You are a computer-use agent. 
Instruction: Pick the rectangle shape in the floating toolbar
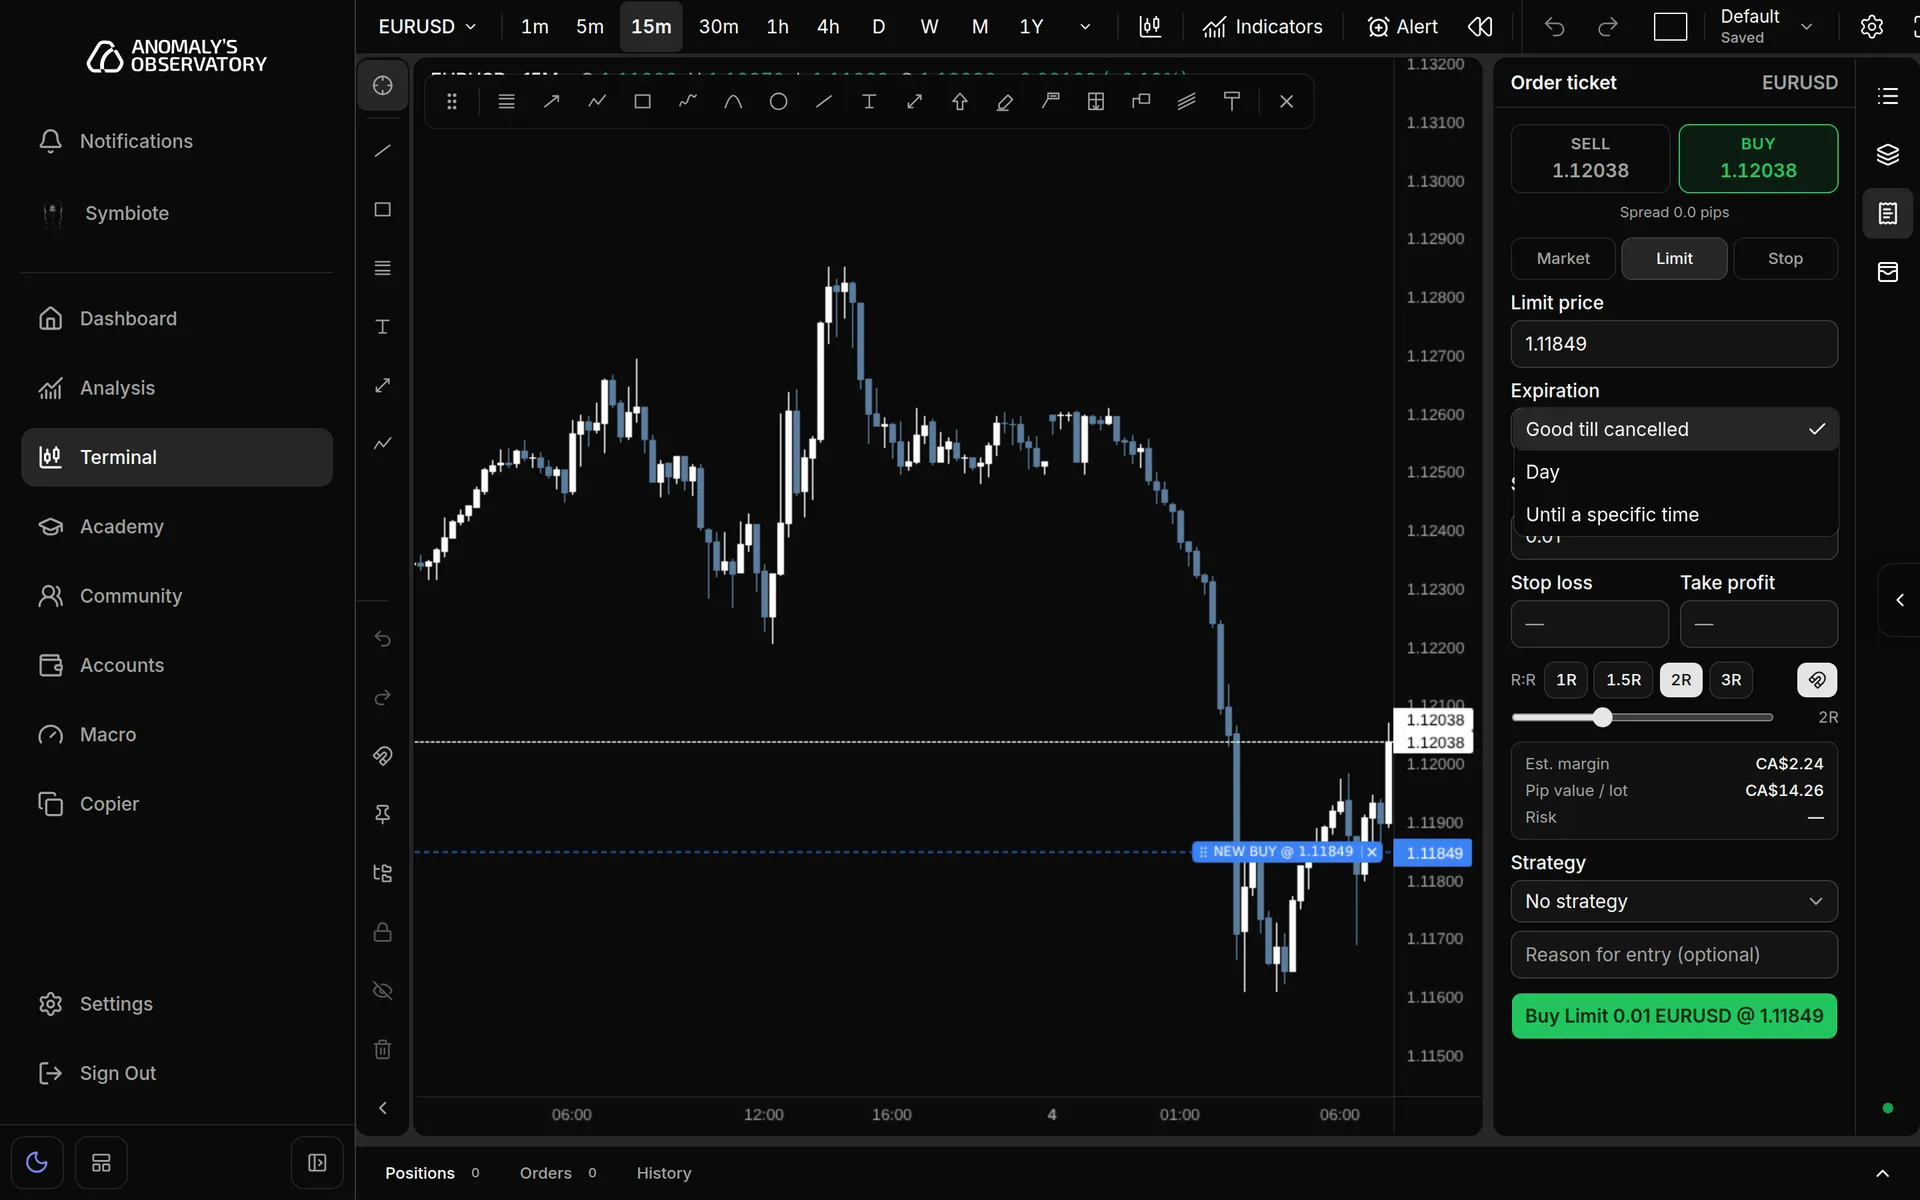point(642,101)
